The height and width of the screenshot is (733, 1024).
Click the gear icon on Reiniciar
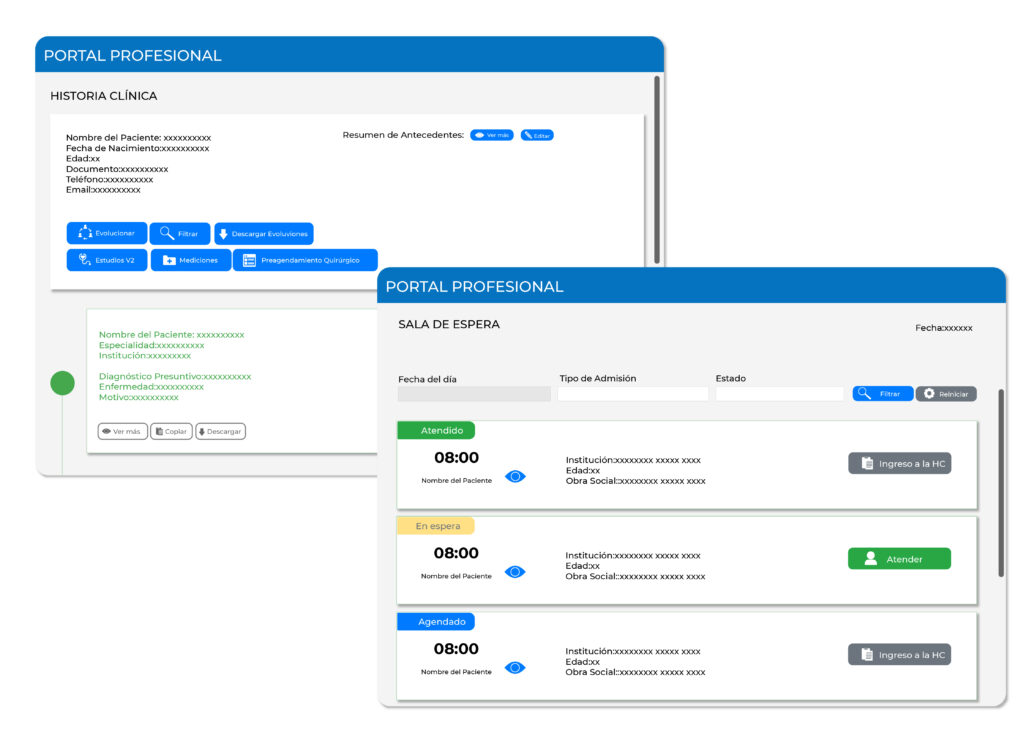(929, 393)
